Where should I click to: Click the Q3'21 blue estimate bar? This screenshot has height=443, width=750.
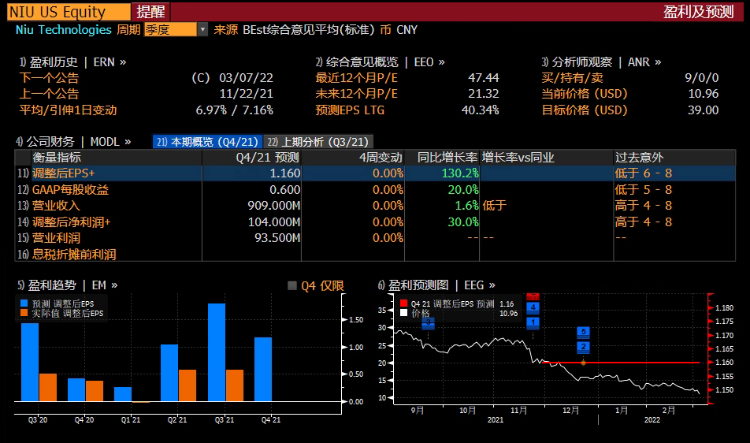coord(217,352)
